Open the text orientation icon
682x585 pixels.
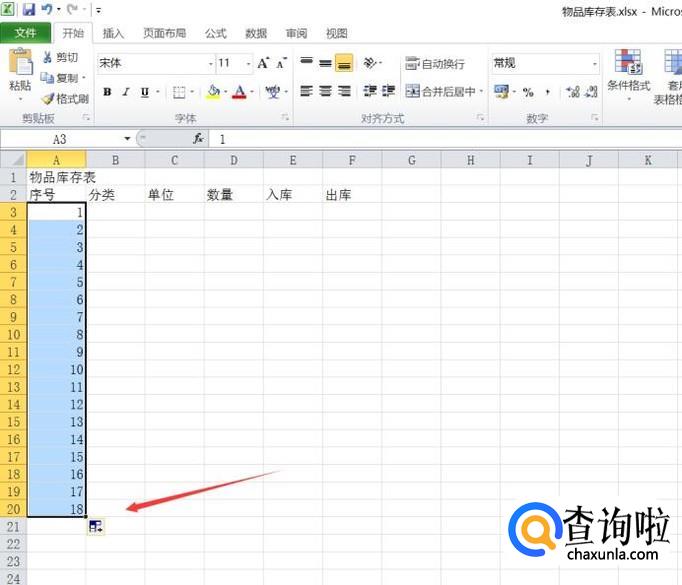(370, 63)
